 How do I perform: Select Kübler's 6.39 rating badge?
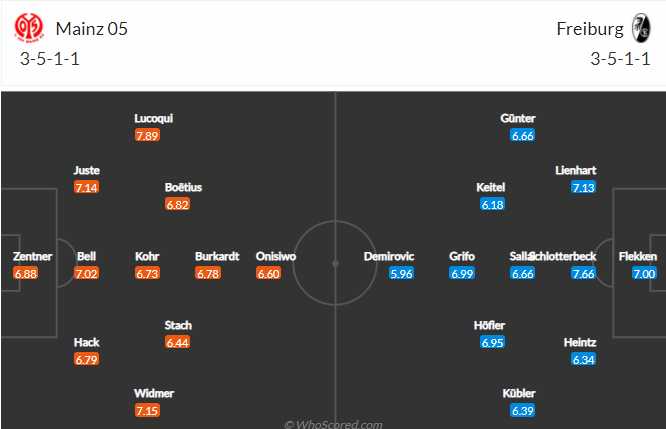click(x=522, y=411)
